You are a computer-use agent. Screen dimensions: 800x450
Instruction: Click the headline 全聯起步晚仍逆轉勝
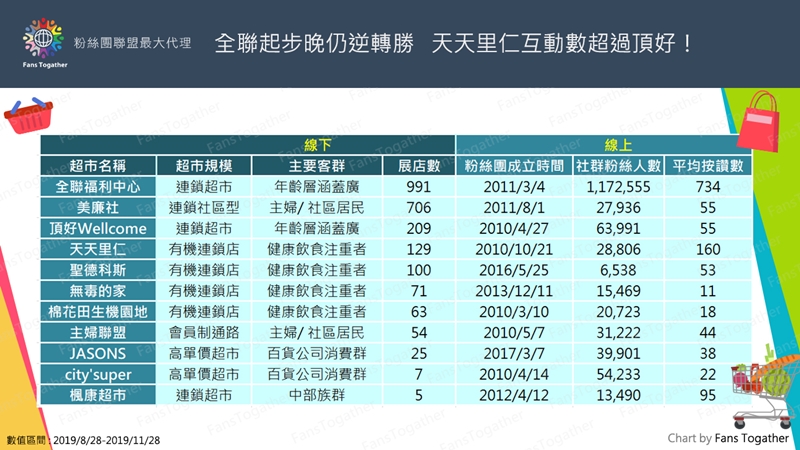coord(314,43)
